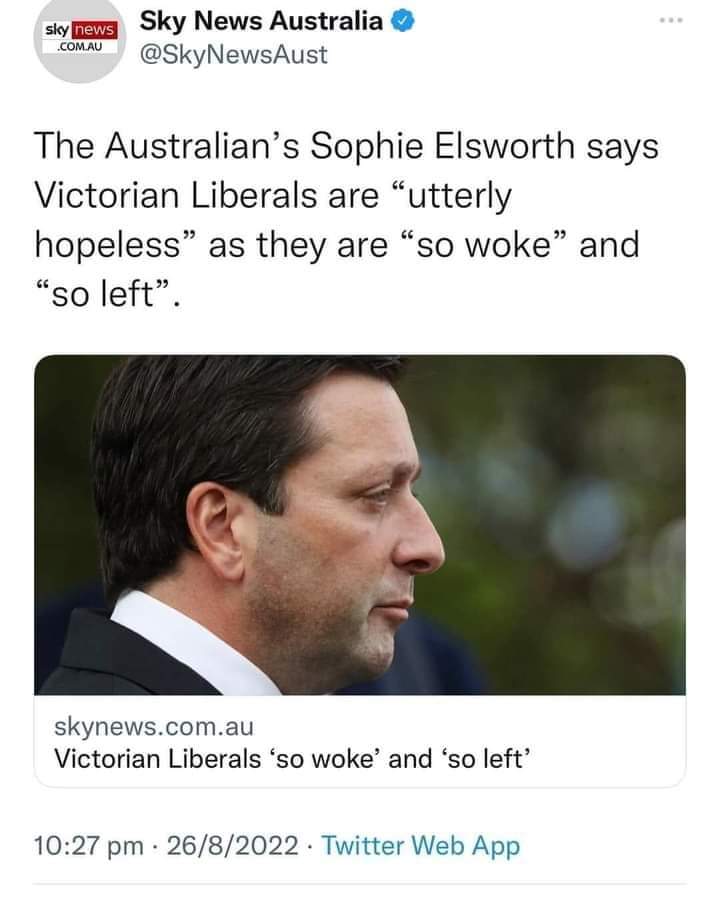Select the "Sophie Elsworth" name in tweet
This screenshot has width=720, height=900.
click(x=442, y=146)
